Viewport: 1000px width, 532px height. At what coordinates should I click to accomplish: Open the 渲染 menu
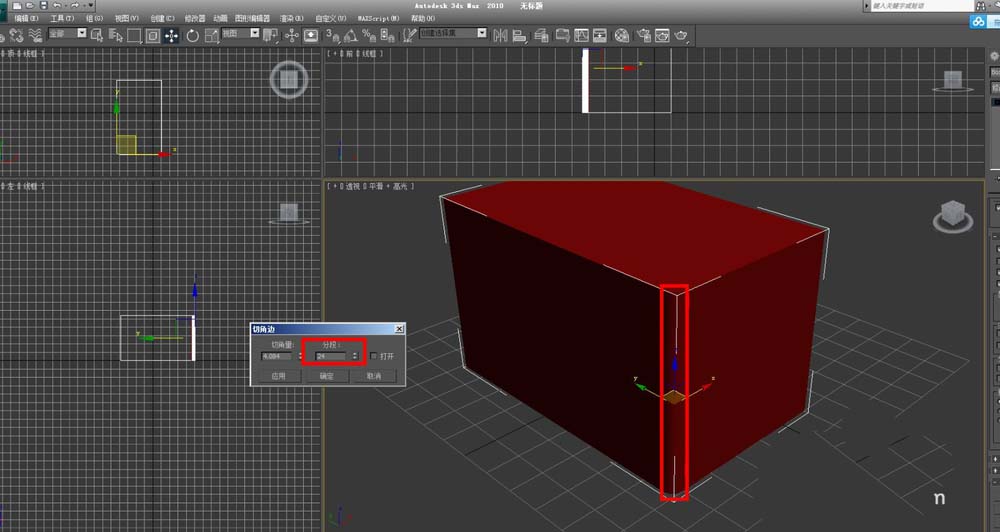pyautogui.click(x=291, y=18)
